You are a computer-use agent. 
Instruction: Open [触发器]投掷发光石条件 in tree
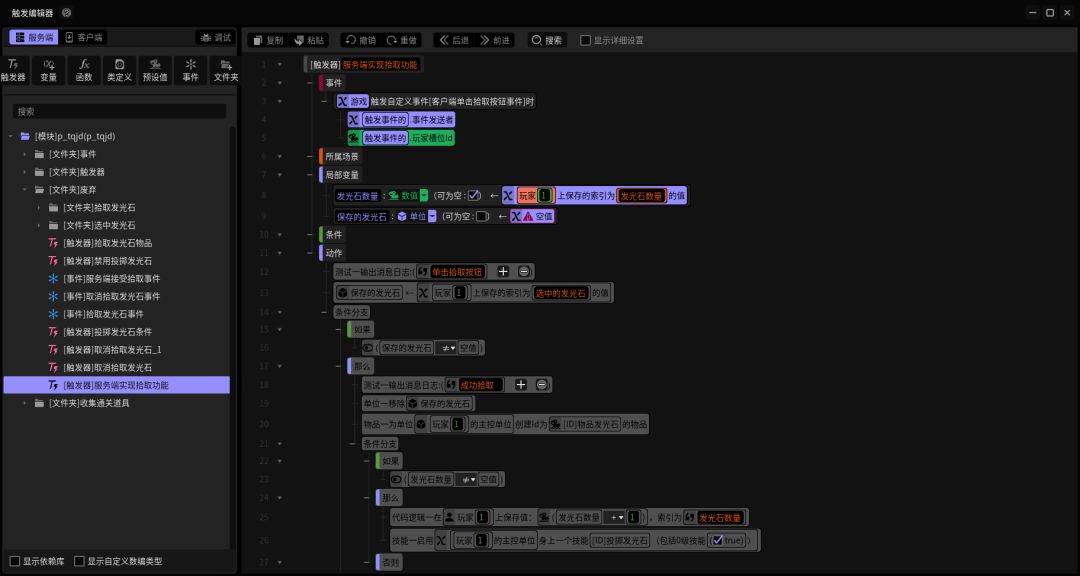click(107, 332)
